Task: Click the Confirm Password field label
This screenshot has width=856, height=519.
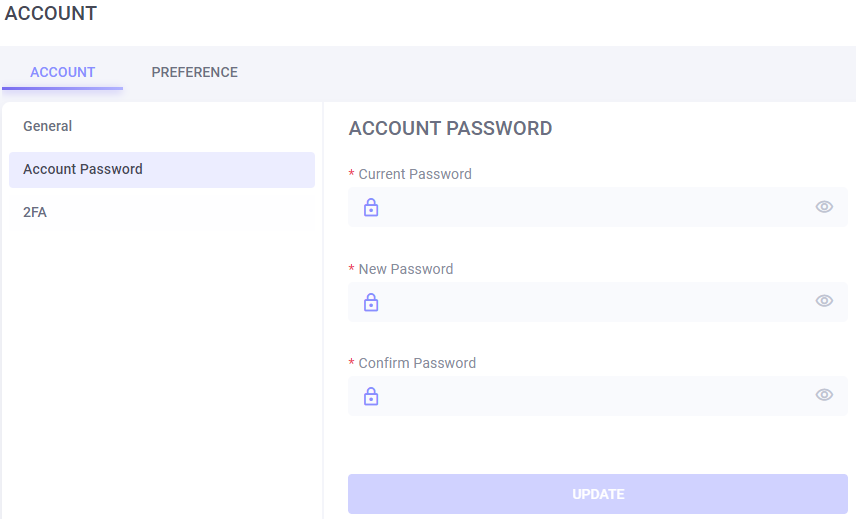Action: pyautogui.click(x=417, y=363)
